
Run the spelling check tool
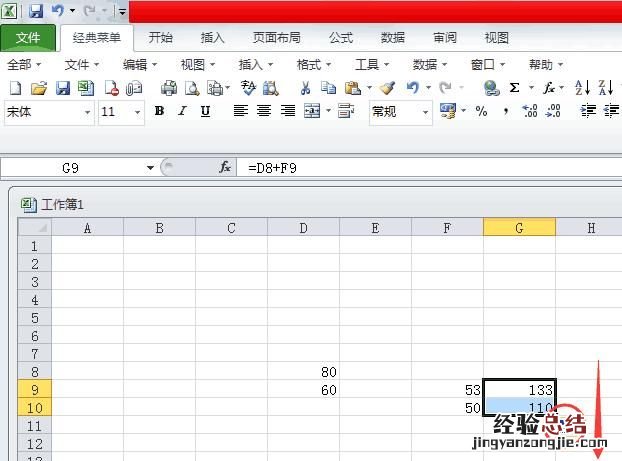pyautogui.click(x=248, y=88)
